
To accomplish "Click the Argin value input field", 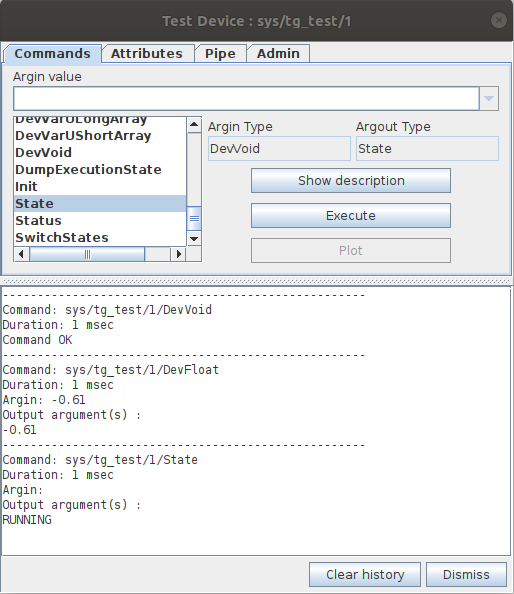I will pyautogui.click(x=246, y=98).
